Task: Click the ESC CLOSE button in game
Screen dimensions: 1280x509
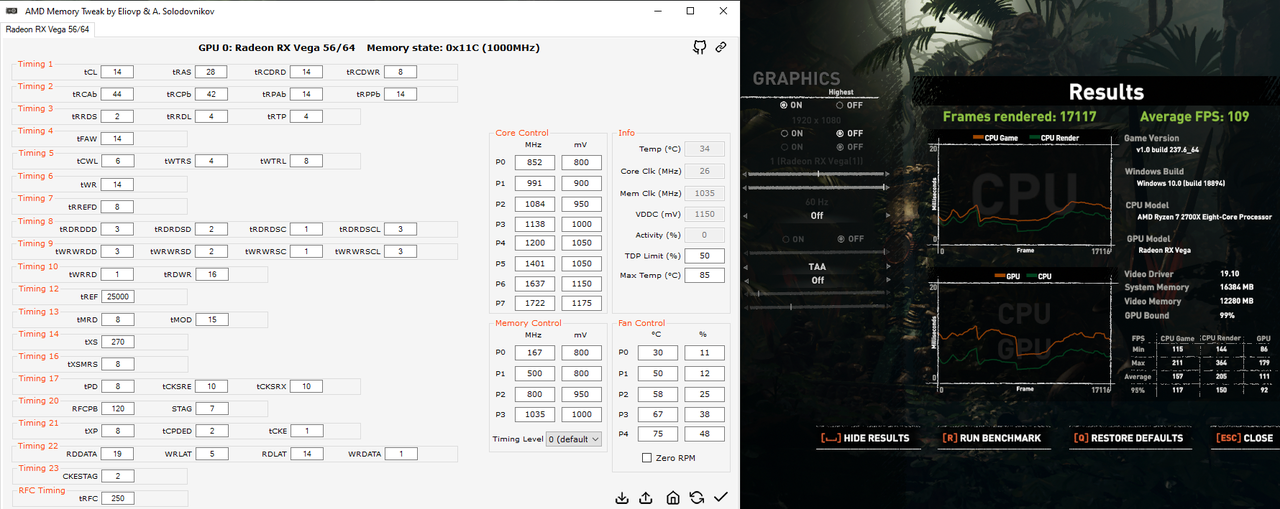Action: point(1244,438)
